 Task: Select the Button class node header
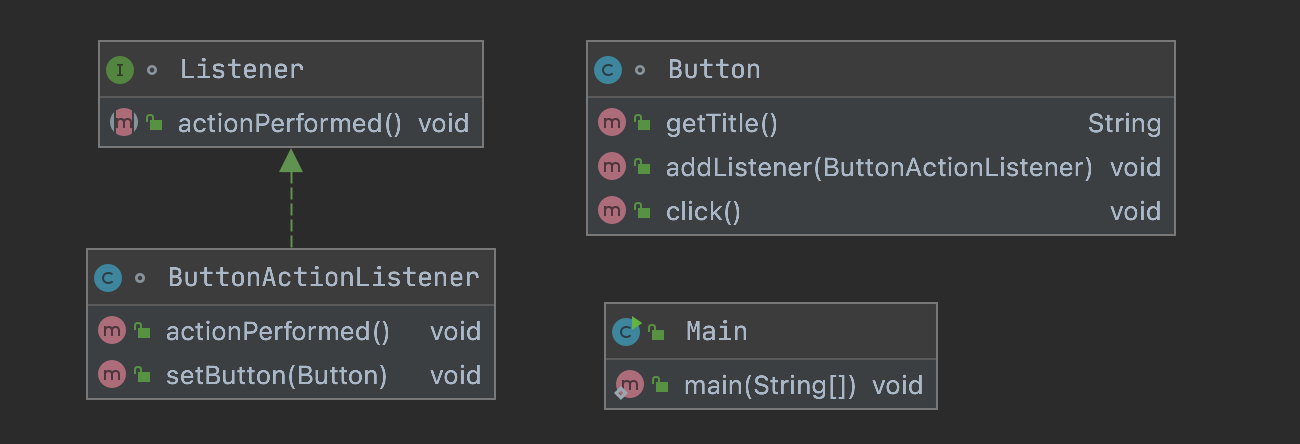pos(880,70)
